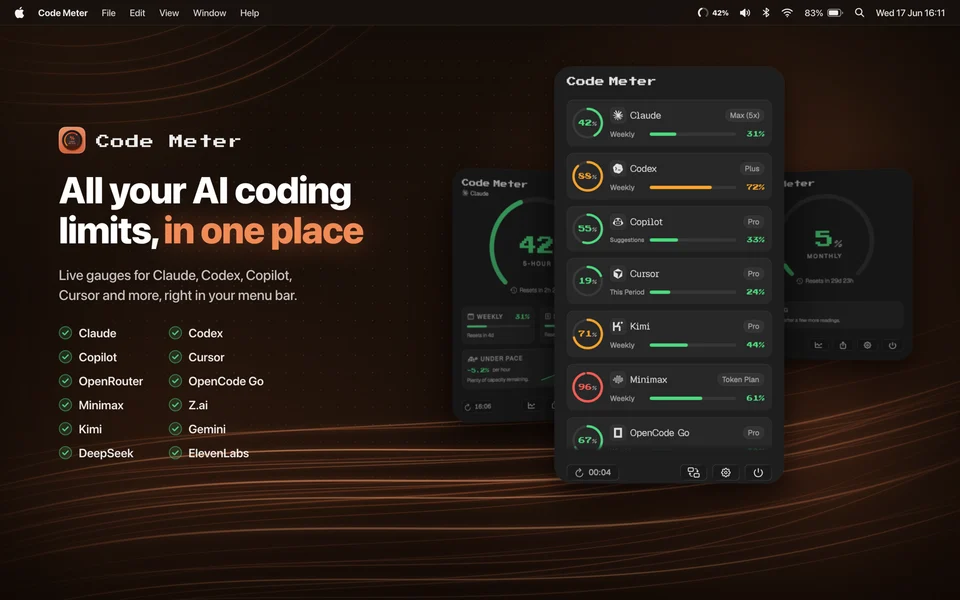
Task: Open the Claude provider icon in the main panel
Action: click(x=618, y=115)
